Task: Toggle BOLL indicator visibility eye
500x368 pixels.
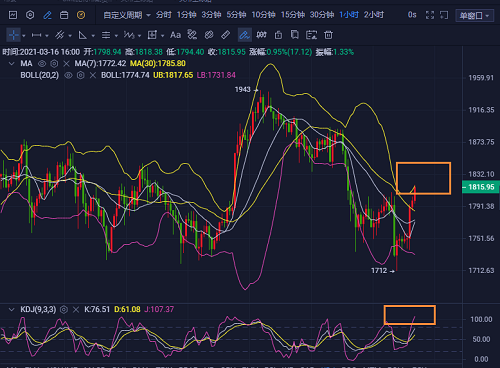Action: [x=68, y=75]
